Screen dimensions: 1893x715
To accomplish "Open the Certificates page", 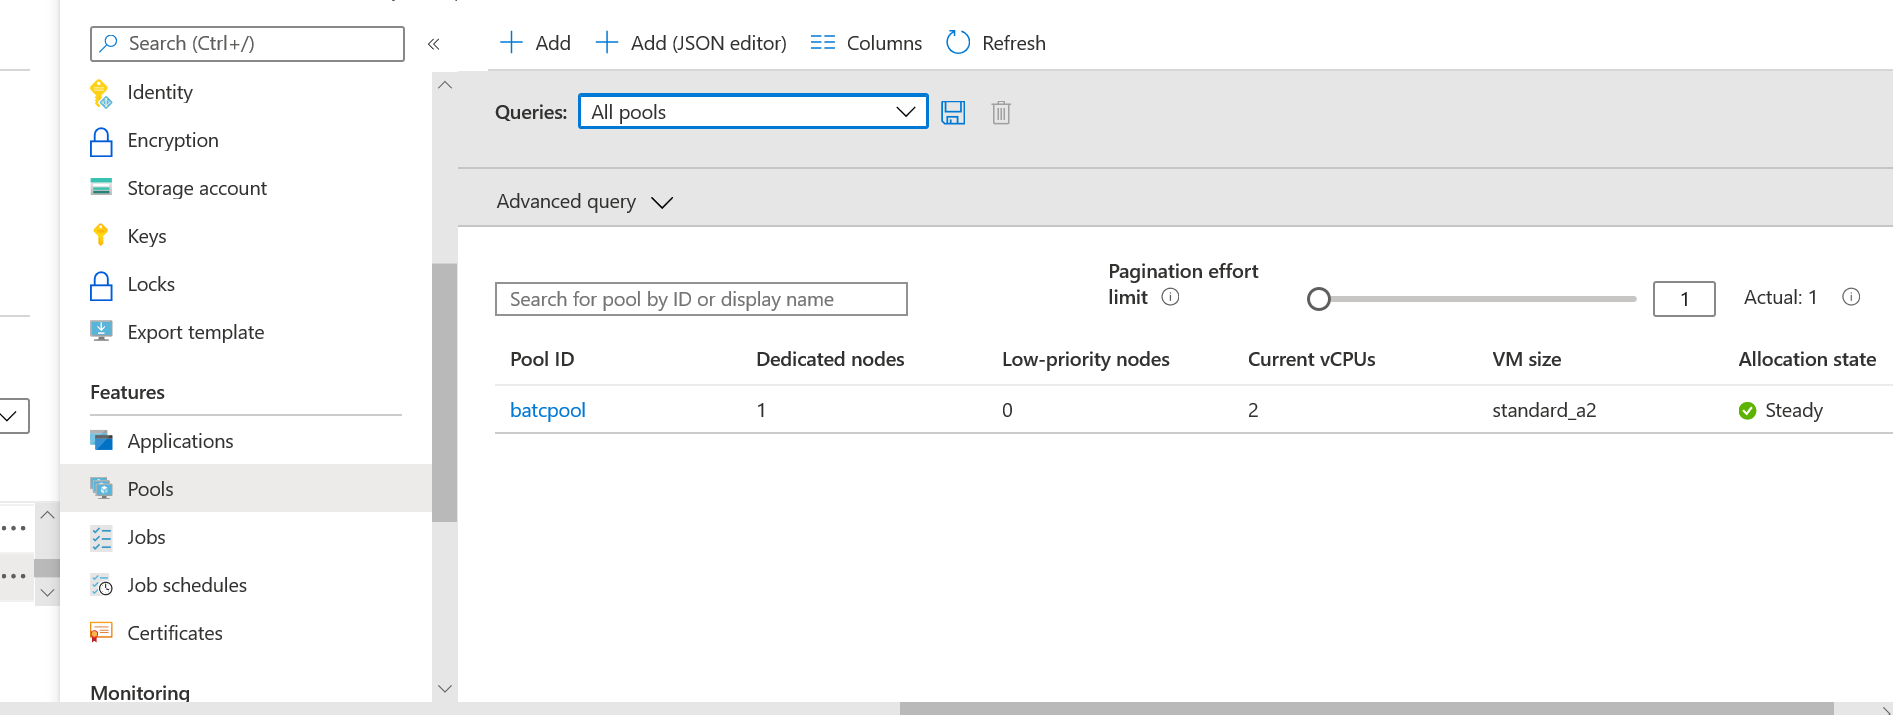I will coord(174,633).
